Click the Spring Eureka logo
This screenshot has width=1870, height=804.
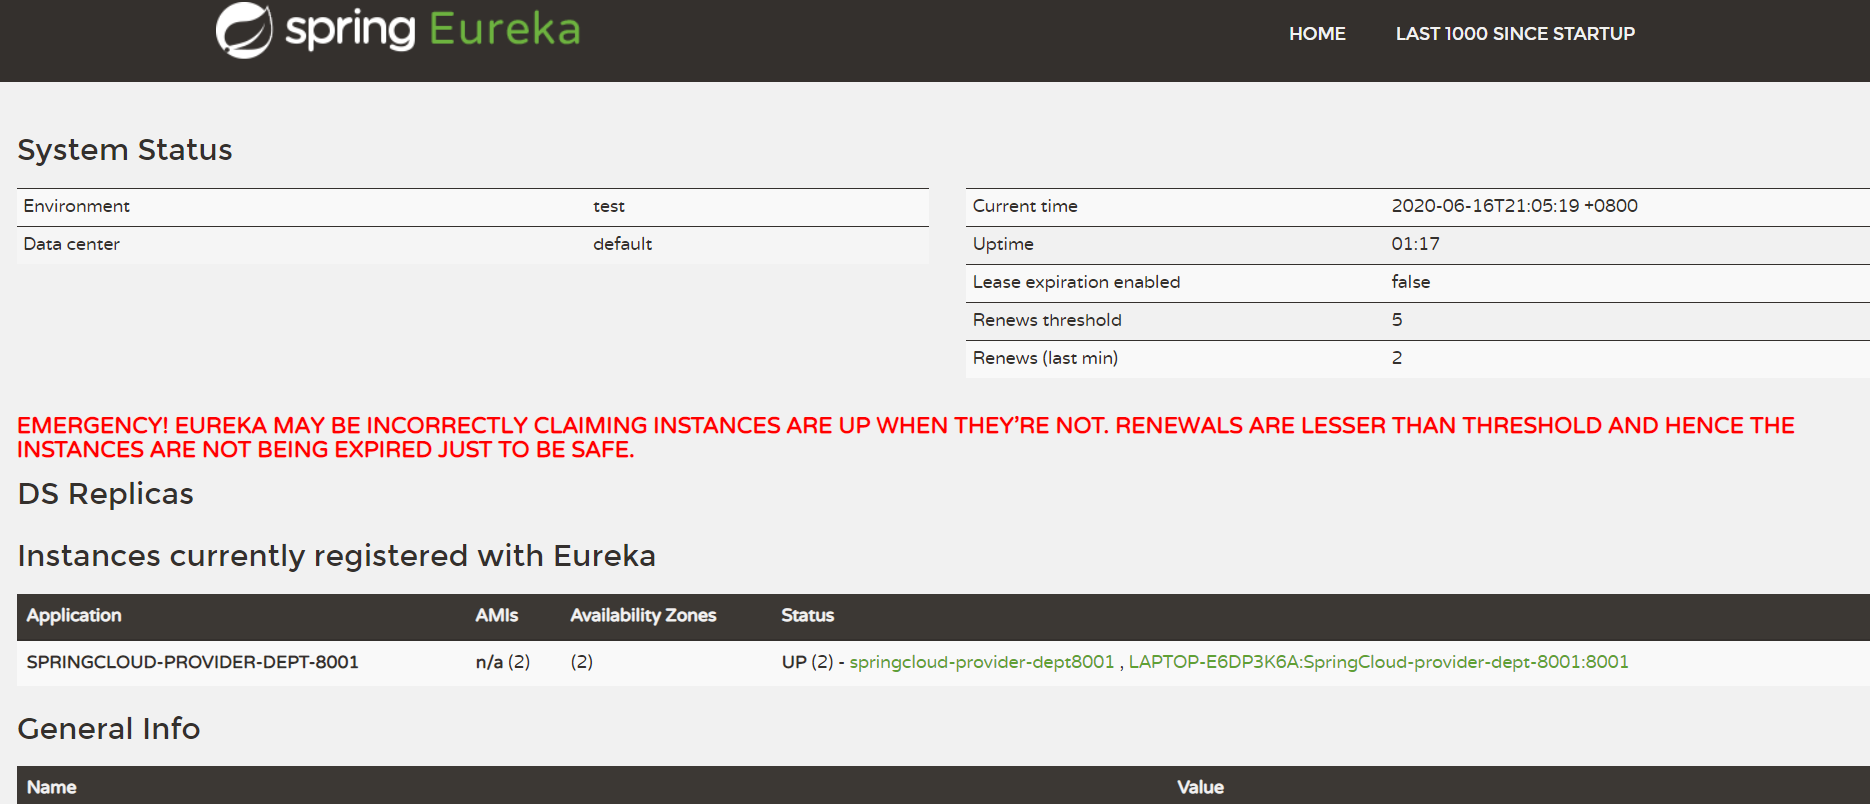point(398,29)
